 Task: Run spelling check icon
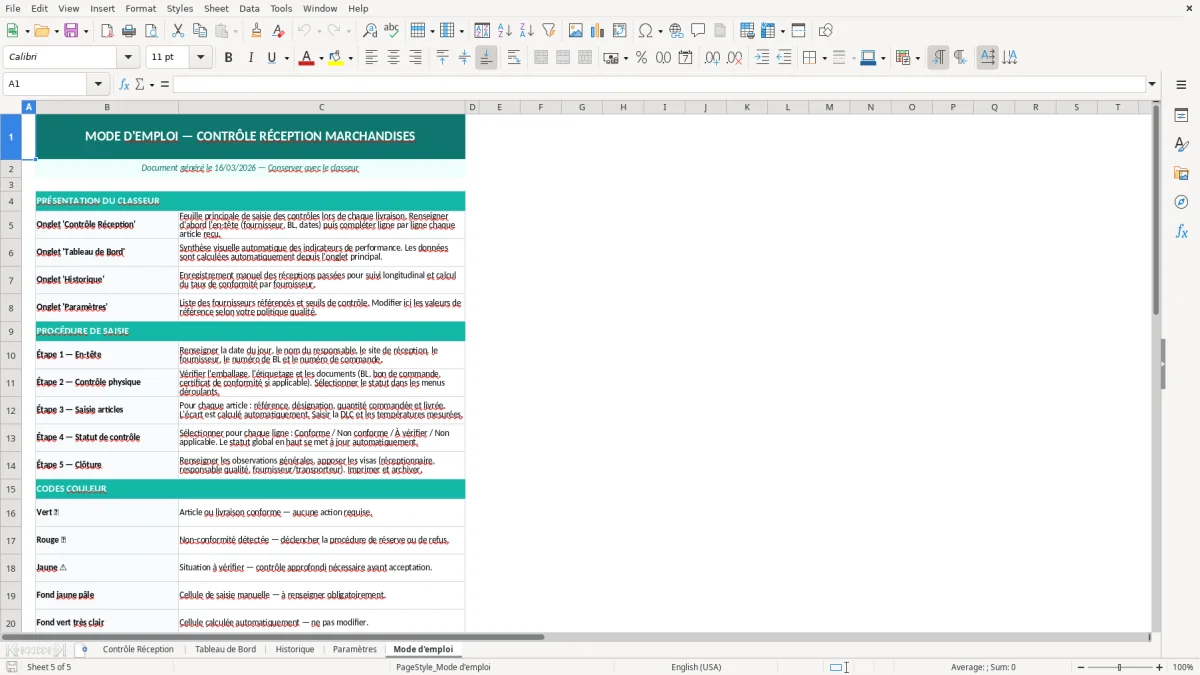[x=391, y=31]
